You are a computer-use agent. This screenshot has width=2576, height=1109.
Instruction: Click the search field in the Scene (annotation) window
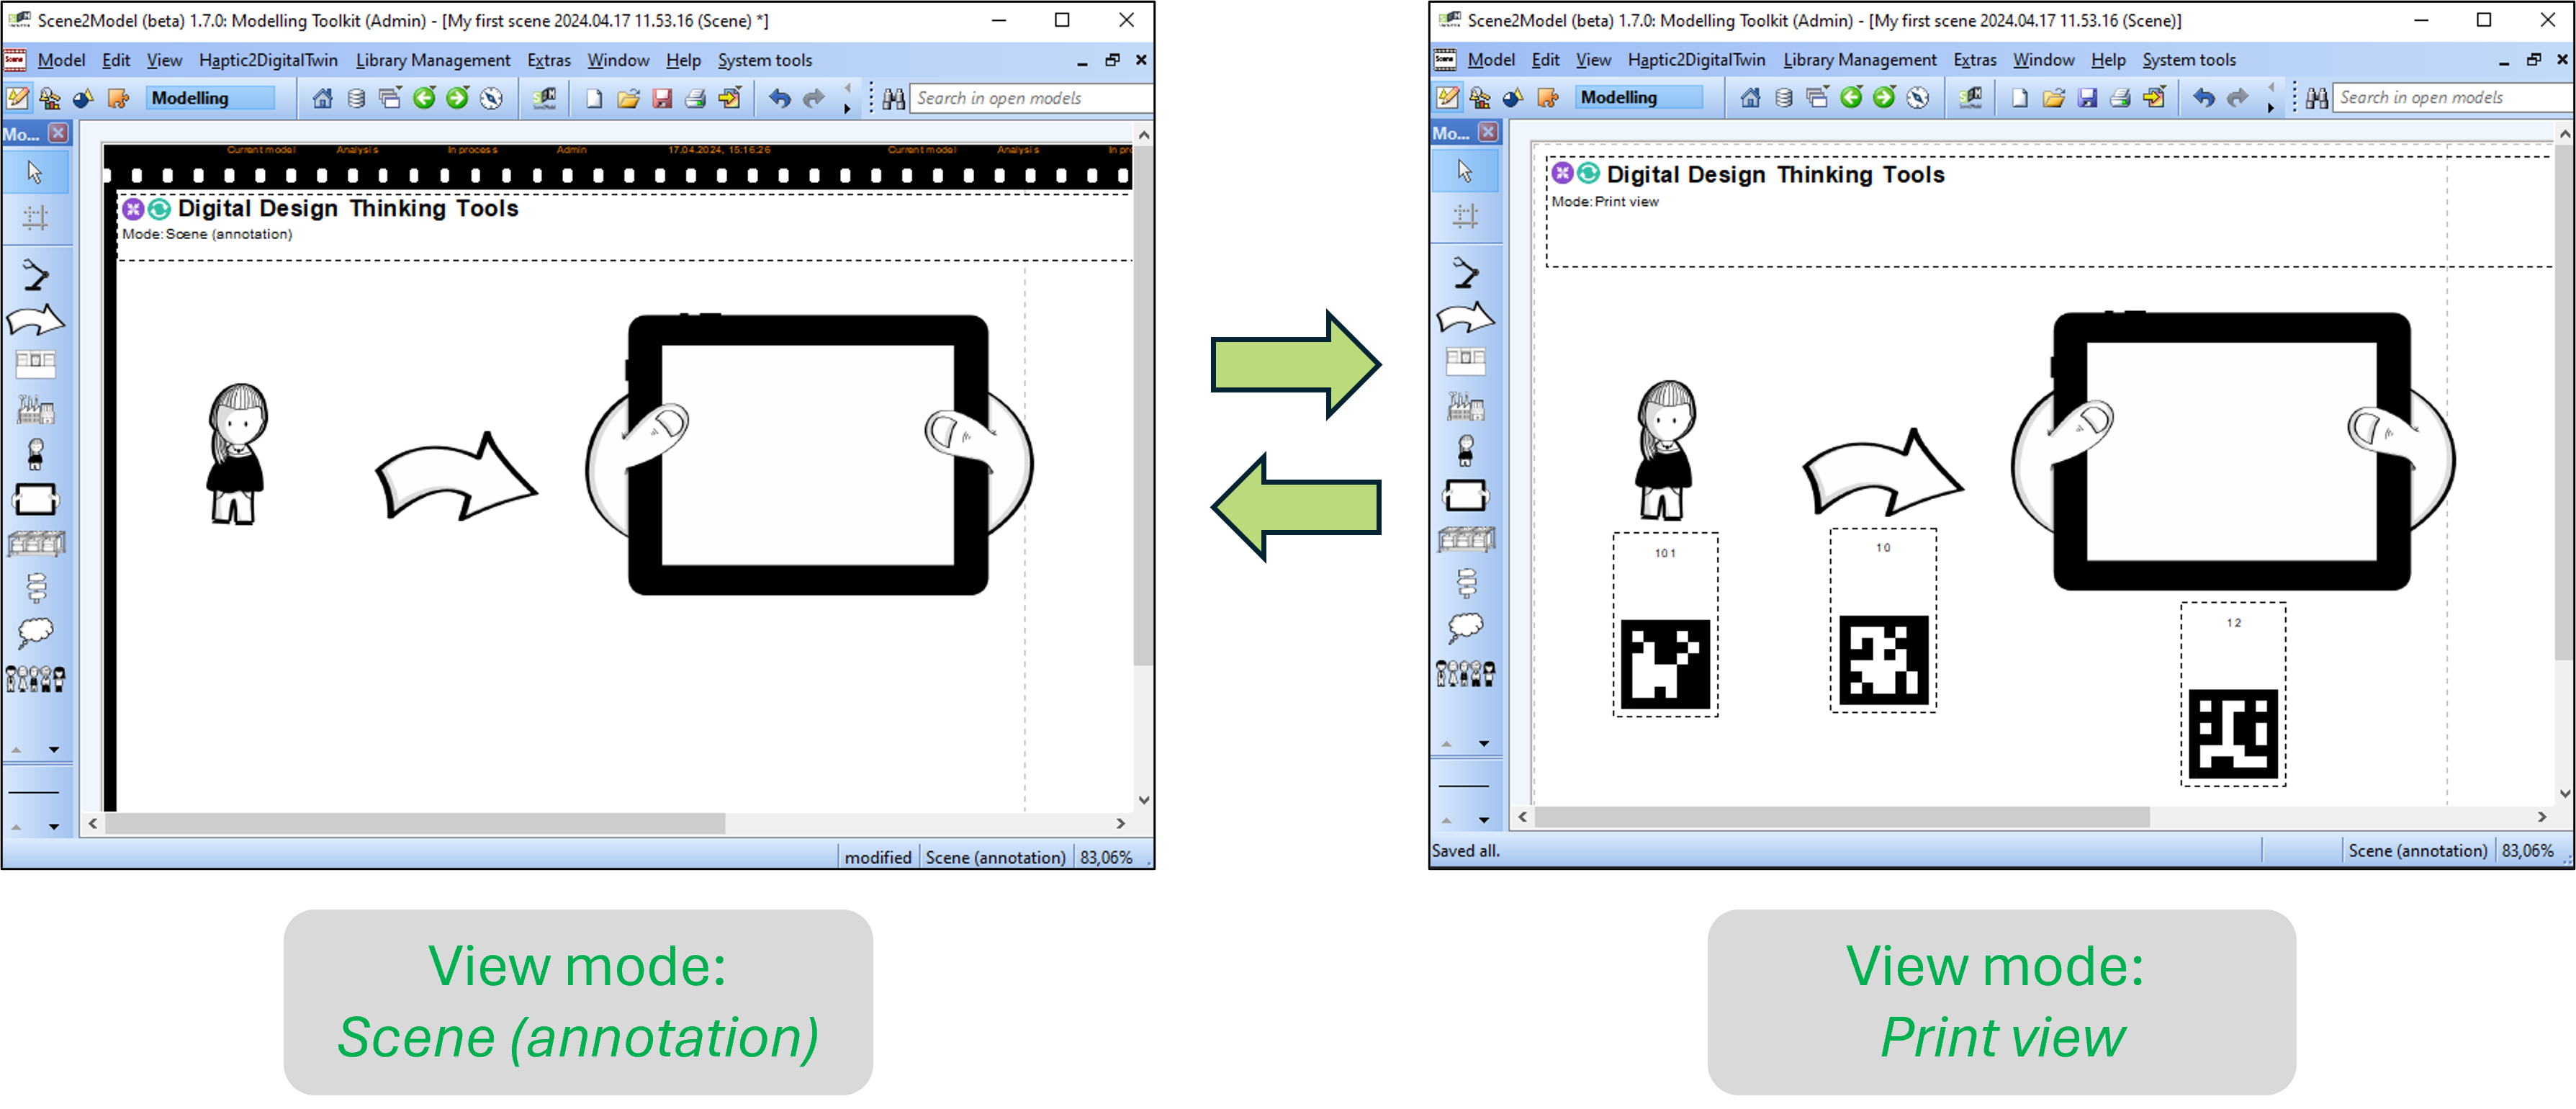point(1032,98)
